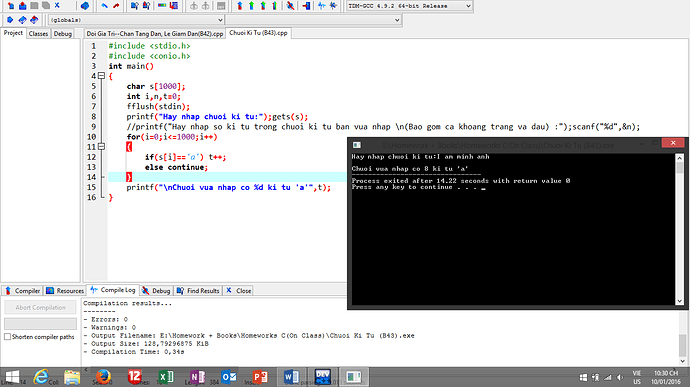
Task: Click the console window vertical scrollbar
Action: tap(679, 229)
